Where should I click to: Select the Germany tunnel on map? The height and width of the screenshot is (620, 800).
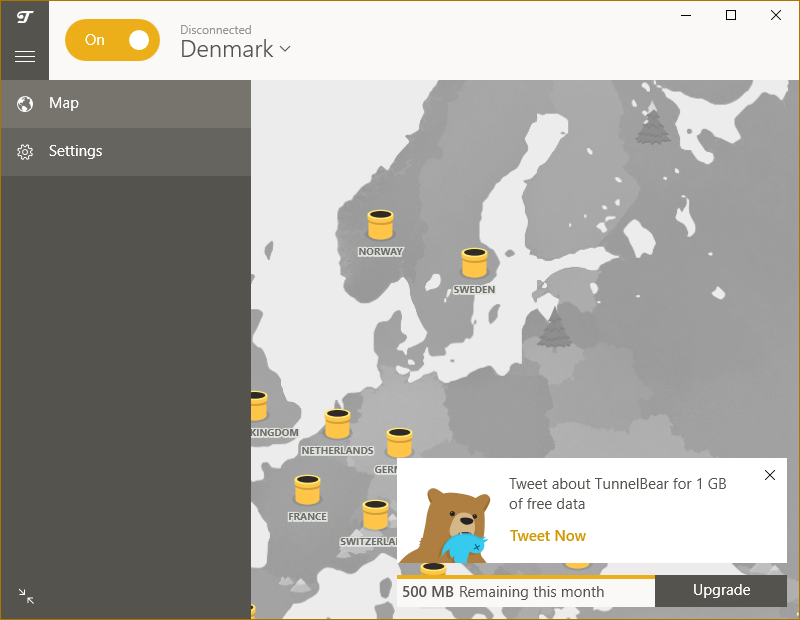coord(399,442)
